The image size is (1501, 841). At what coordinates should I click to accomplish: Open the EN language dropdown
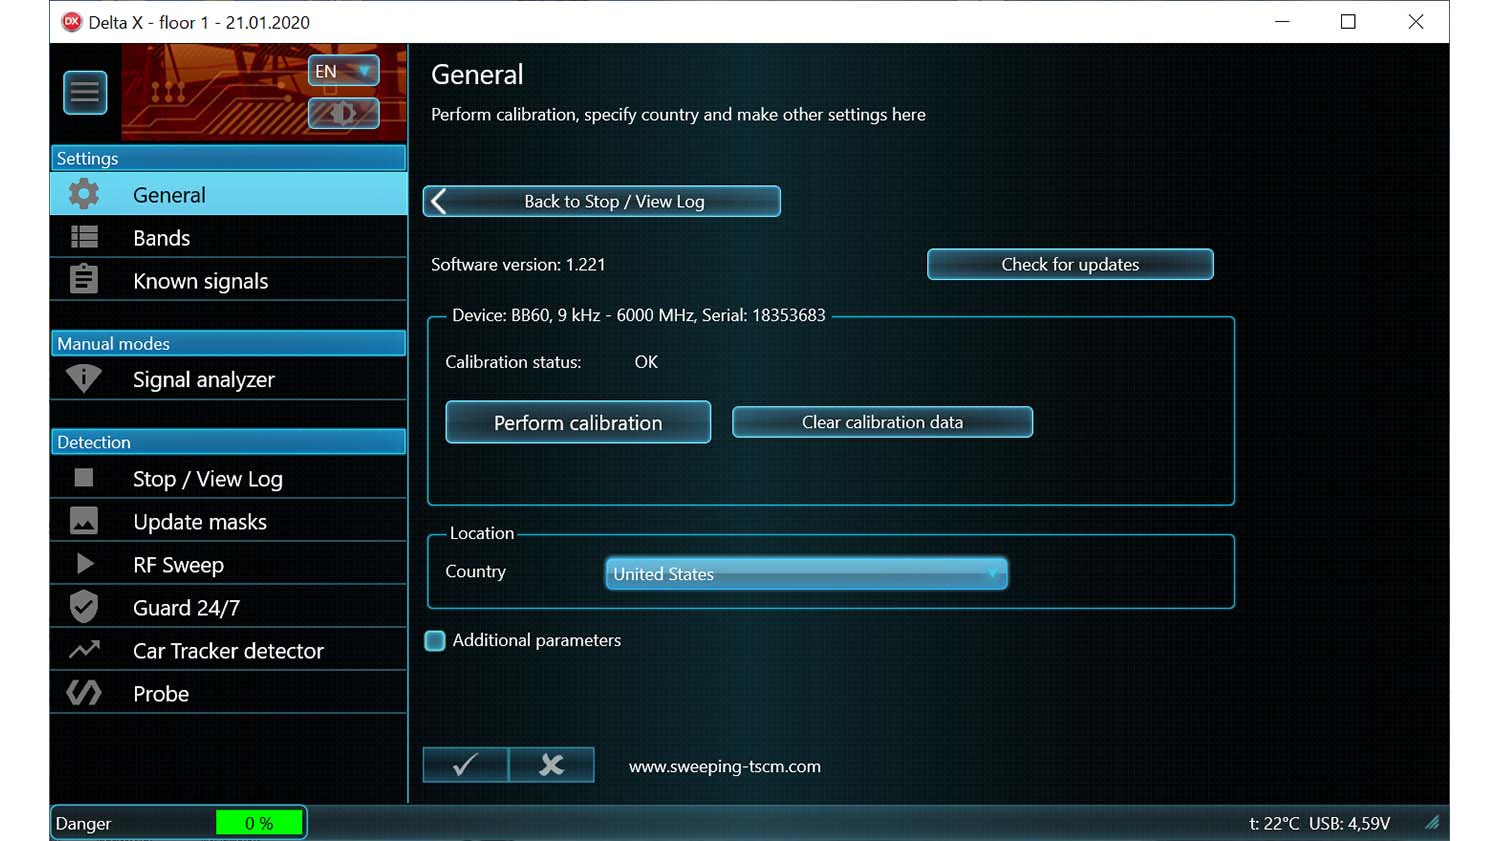click(343, 71)
